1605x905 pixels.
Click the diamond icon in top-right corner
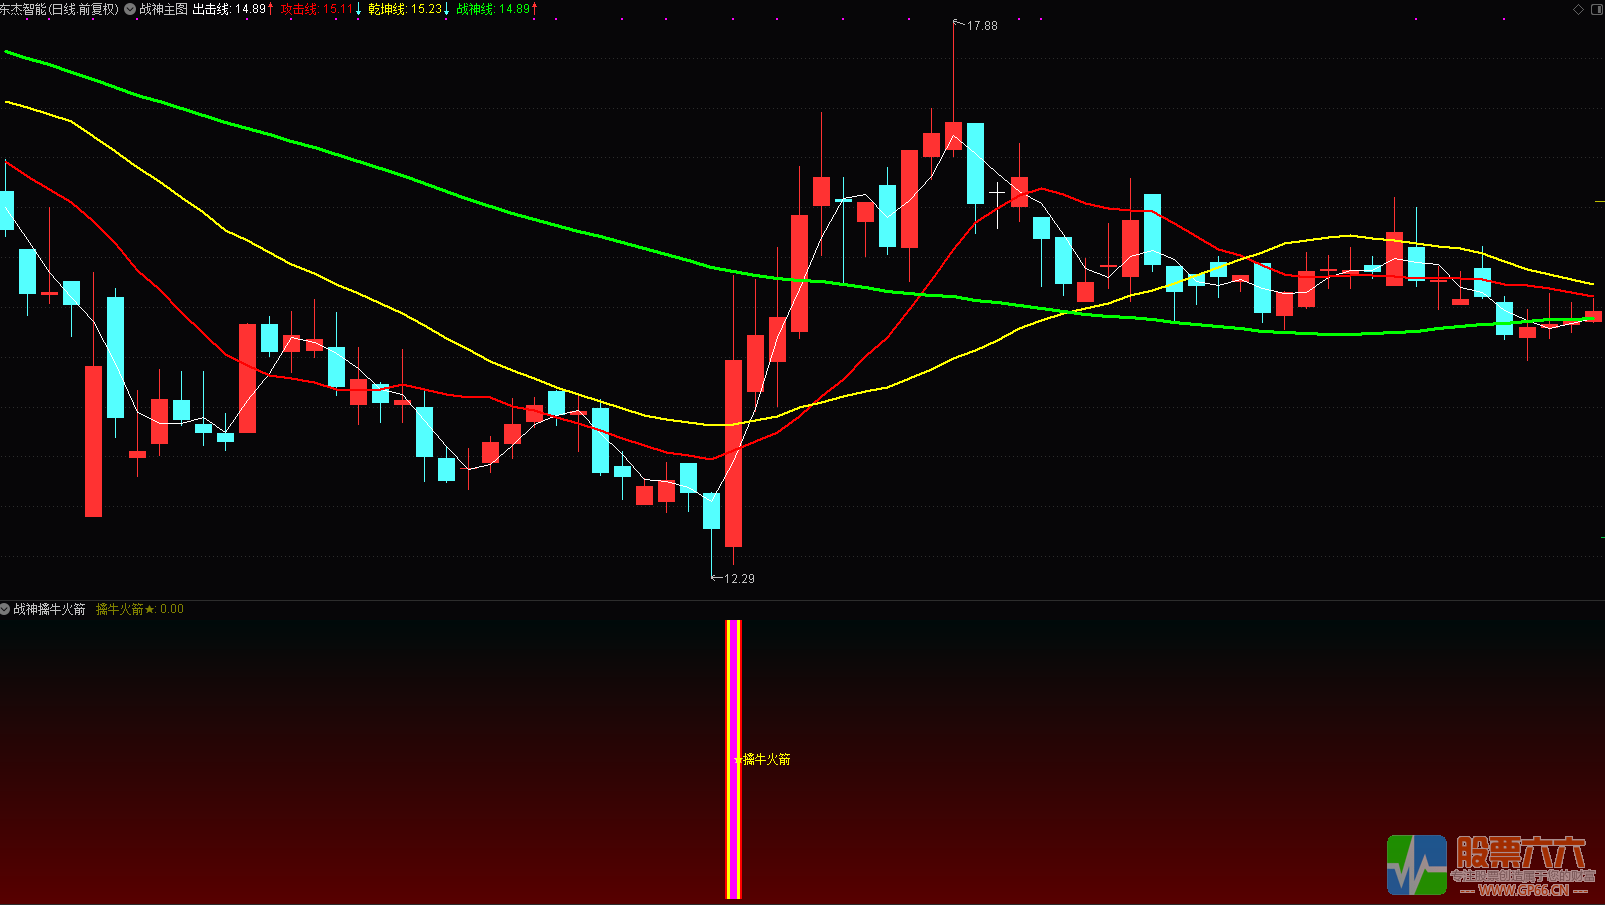pos(1579,9)
